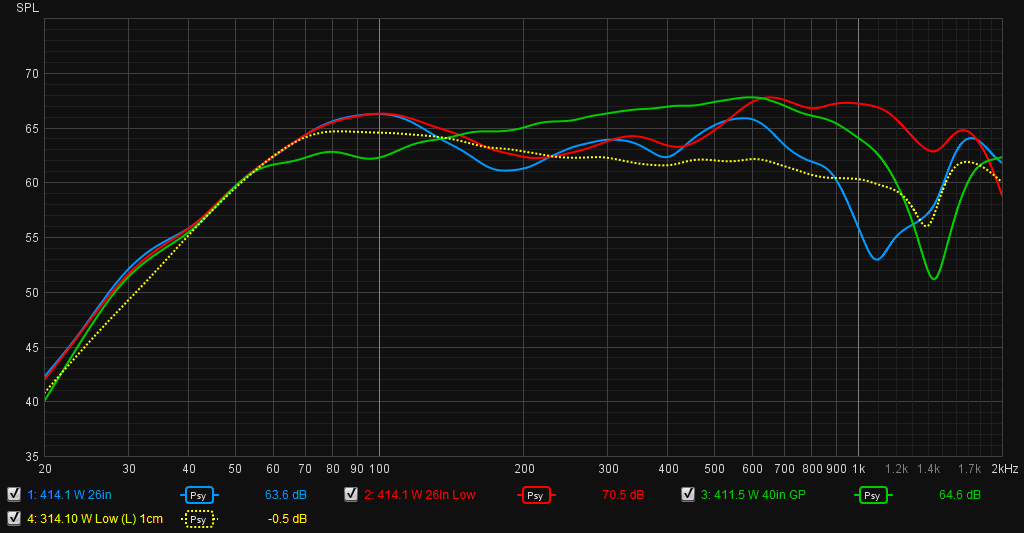The width and height of the screenshot is (1024, 533).
Task: Click the 200 frequency axis label
Action: 524,469
